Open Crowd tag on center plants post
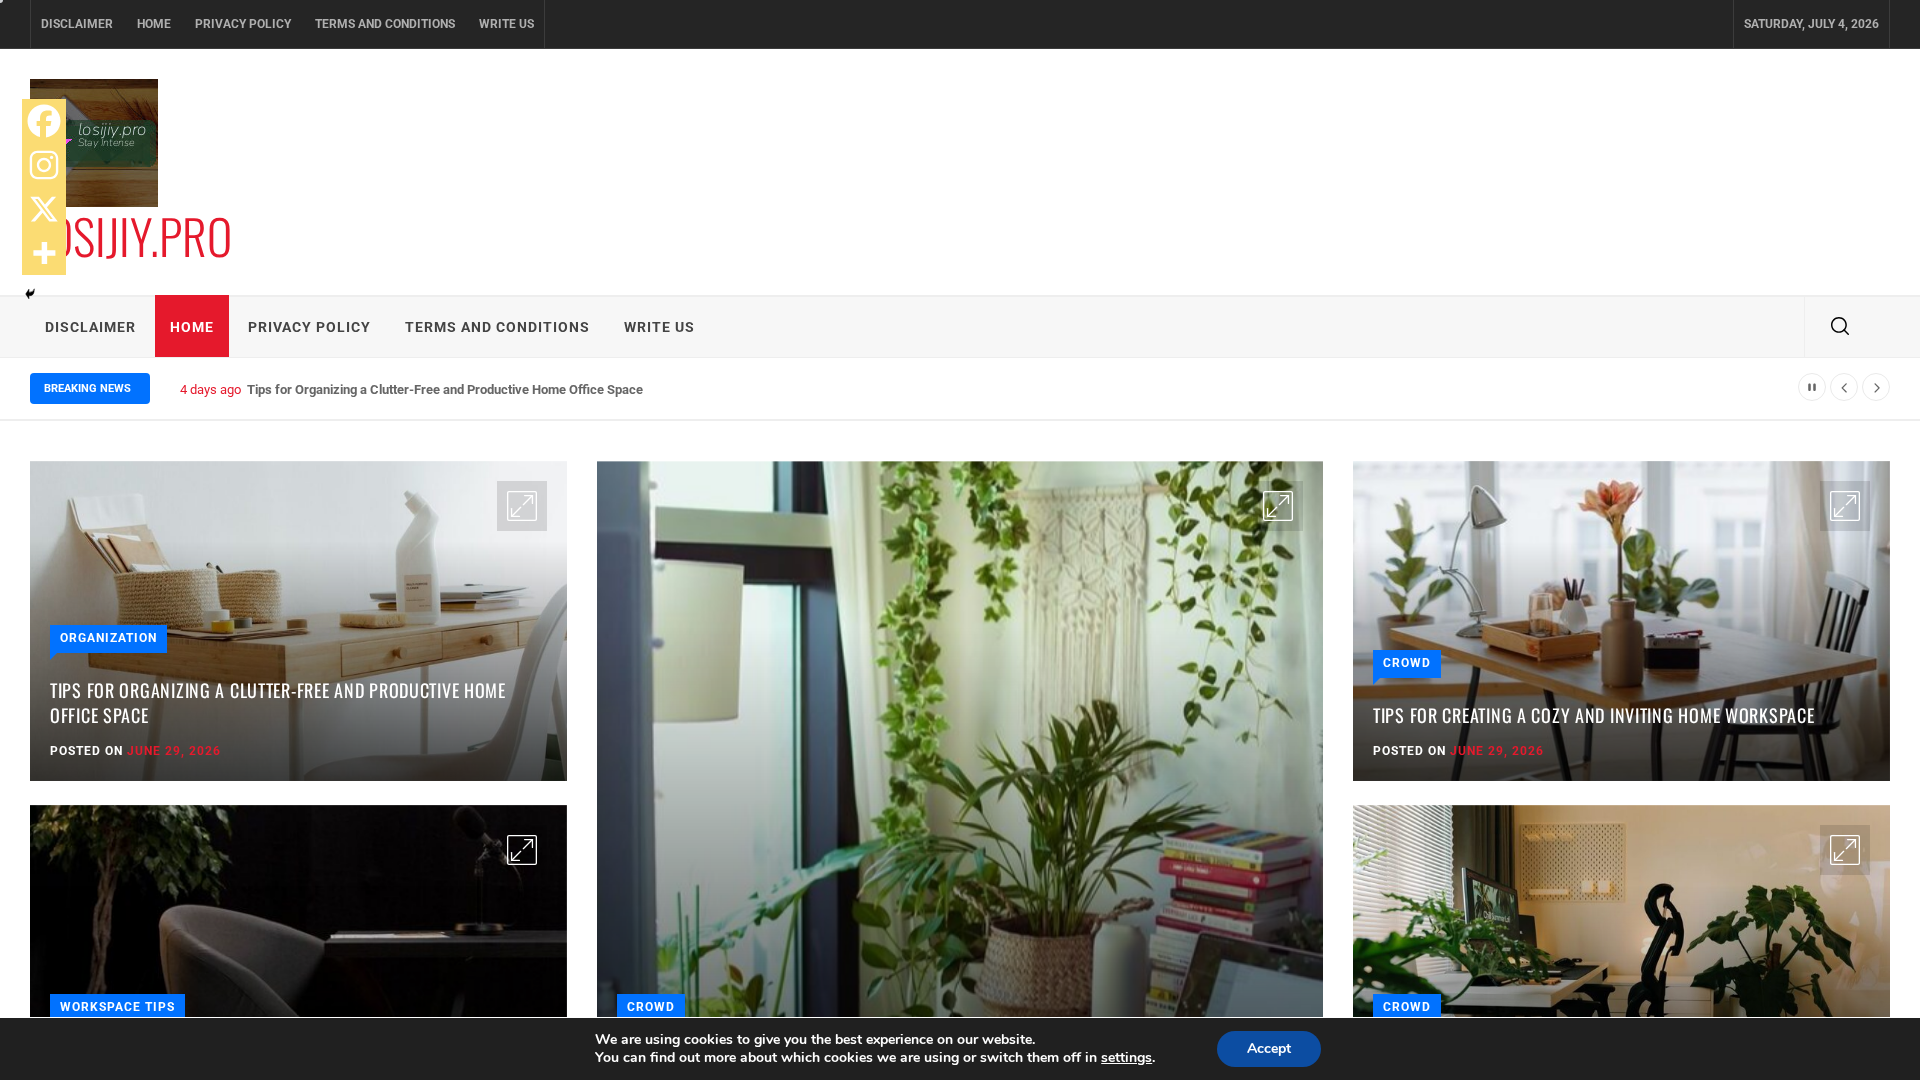The image size is (1920, 1080). [x=651, y=1006]
